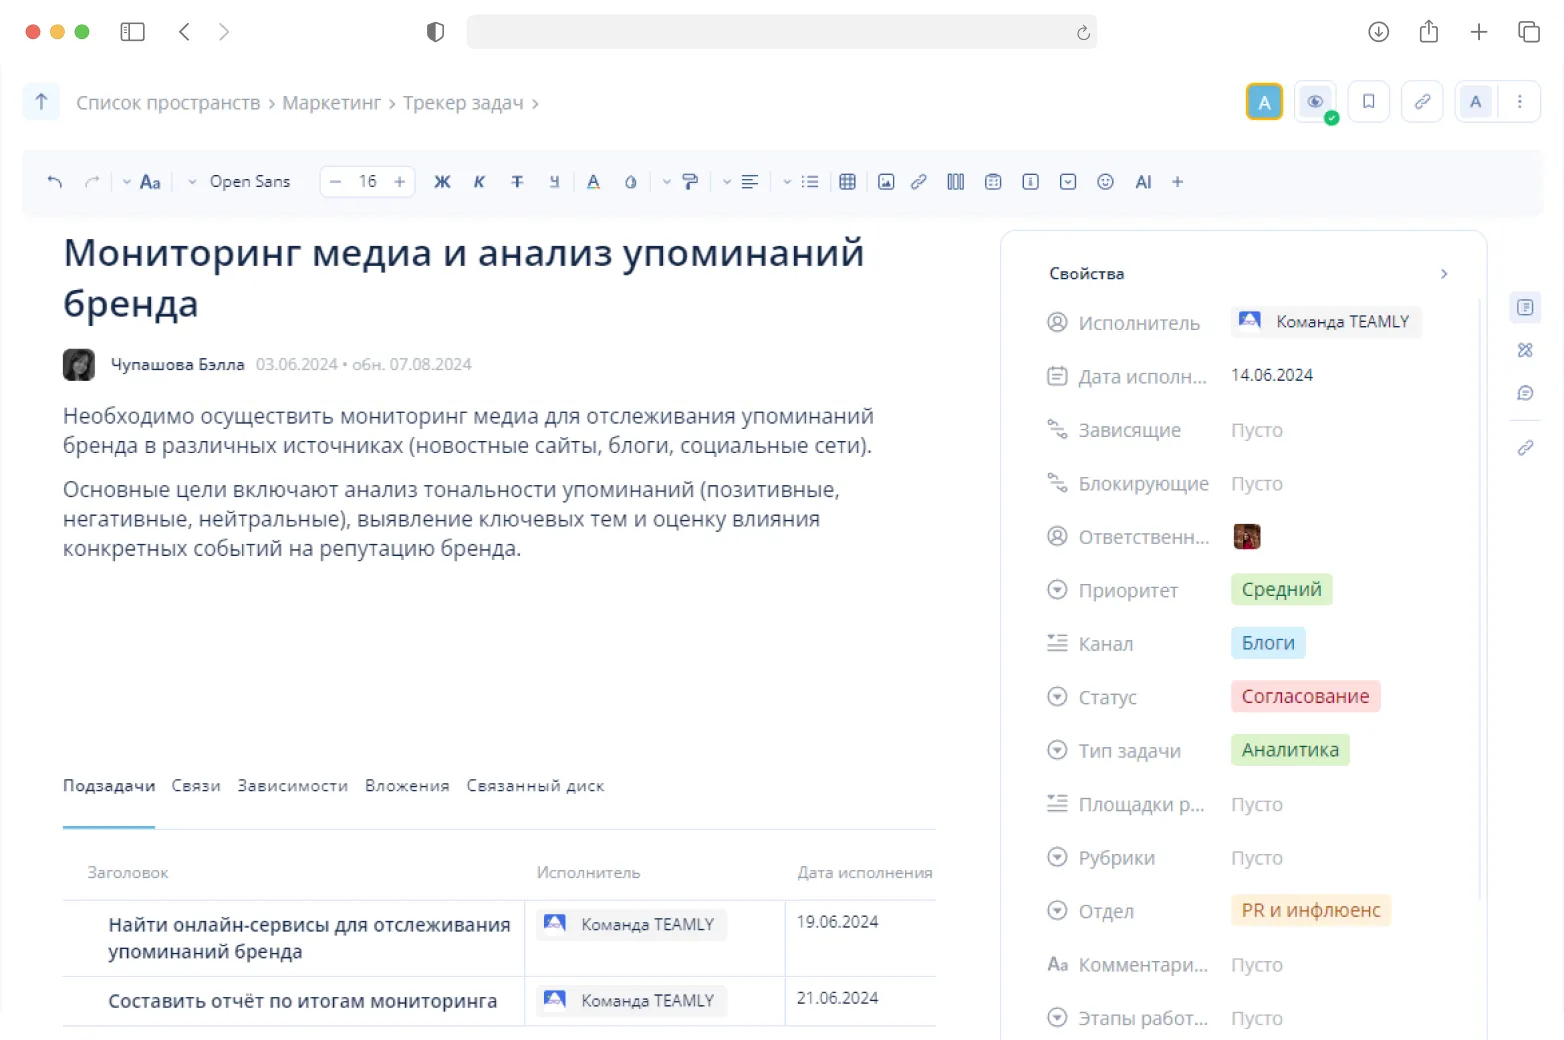Image resolution: width=1564 pixels, height=1040 pixels.
Task: Click the Ответственный avatar photo
Action: (1247, 537)
